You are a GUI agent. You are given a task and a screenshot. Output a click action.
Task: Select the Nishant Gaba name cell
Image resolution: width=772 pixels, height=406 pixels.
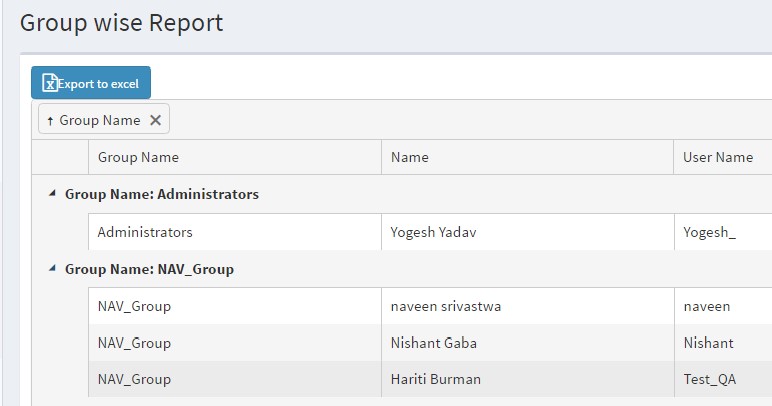(433, 343)
